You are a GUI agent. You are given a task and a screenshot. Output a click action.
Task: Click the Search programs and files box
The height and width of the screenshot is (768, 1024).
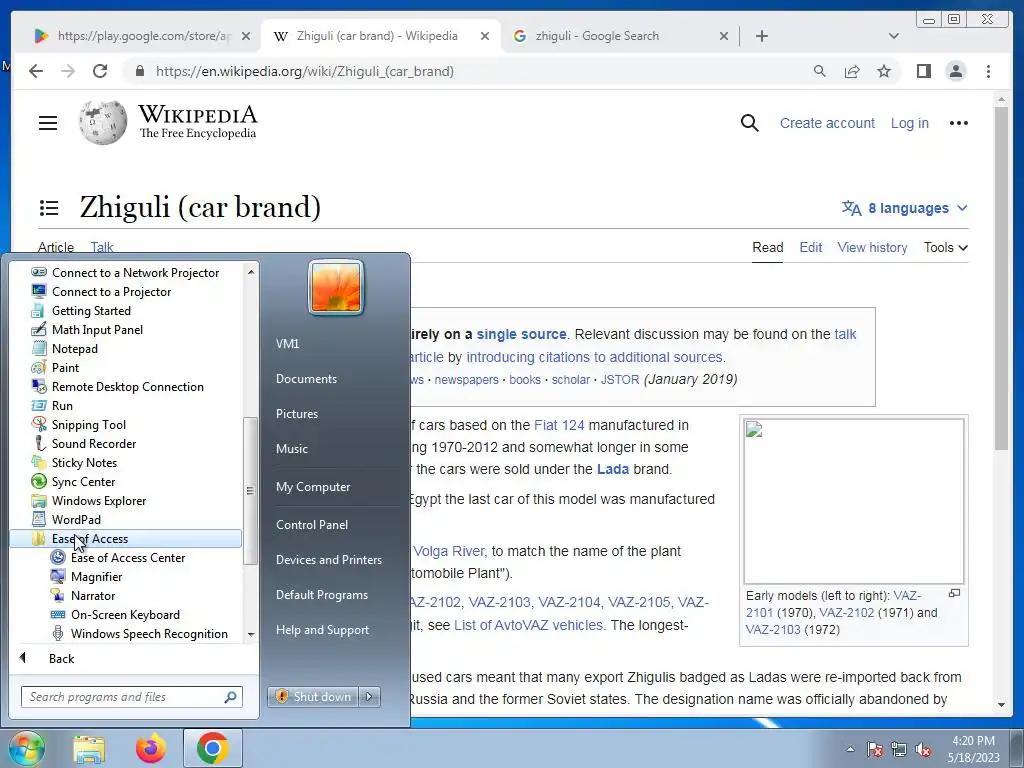[131, 697]
